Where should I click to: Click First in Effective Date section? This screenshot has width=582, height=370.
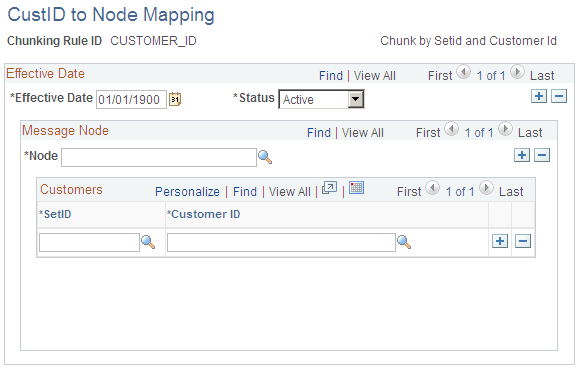coord(440,76)
